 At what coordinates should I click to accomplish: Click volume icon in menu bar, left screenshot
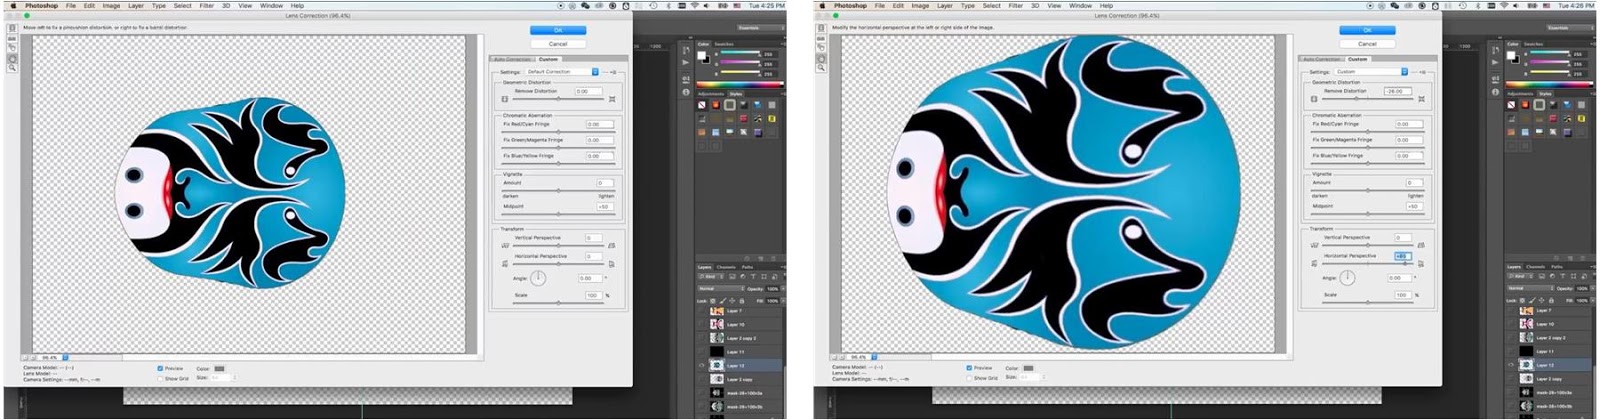(x=706, y=5)
